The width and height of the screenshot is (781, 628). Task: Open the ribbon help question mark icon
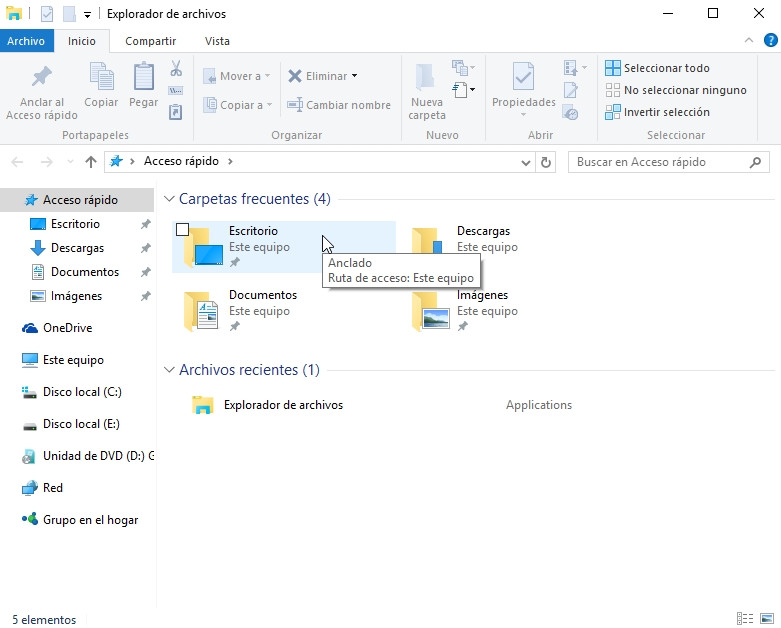point(769,40)
